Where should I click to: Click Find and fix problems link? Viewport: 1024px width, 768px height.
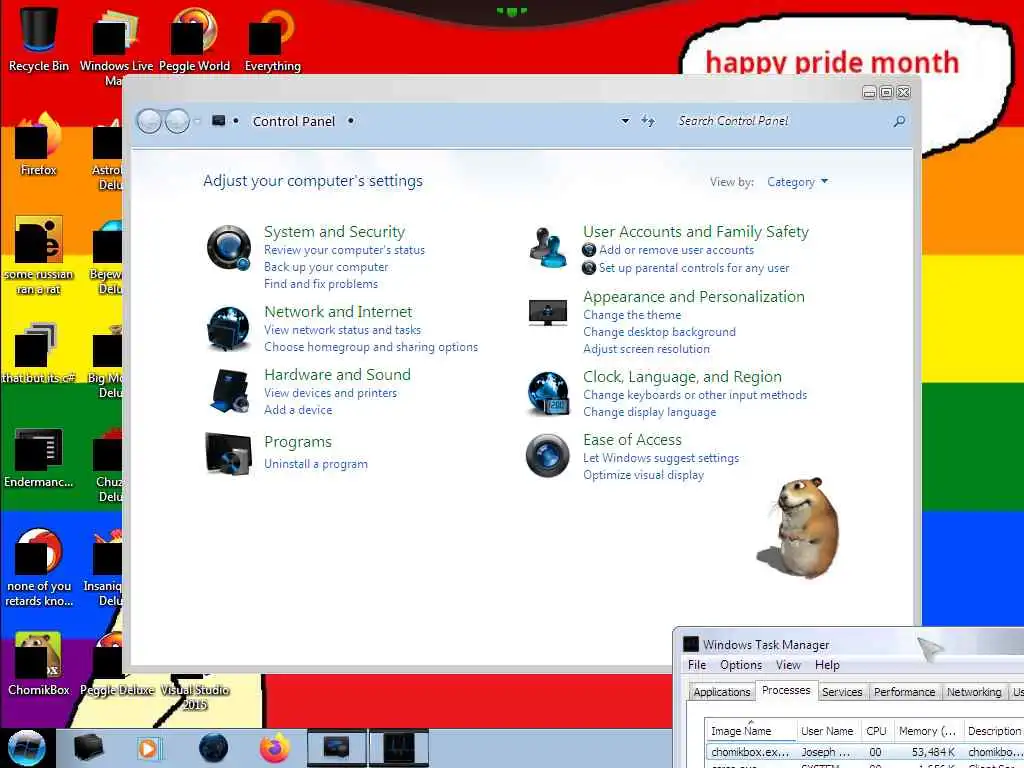(321, 284)
